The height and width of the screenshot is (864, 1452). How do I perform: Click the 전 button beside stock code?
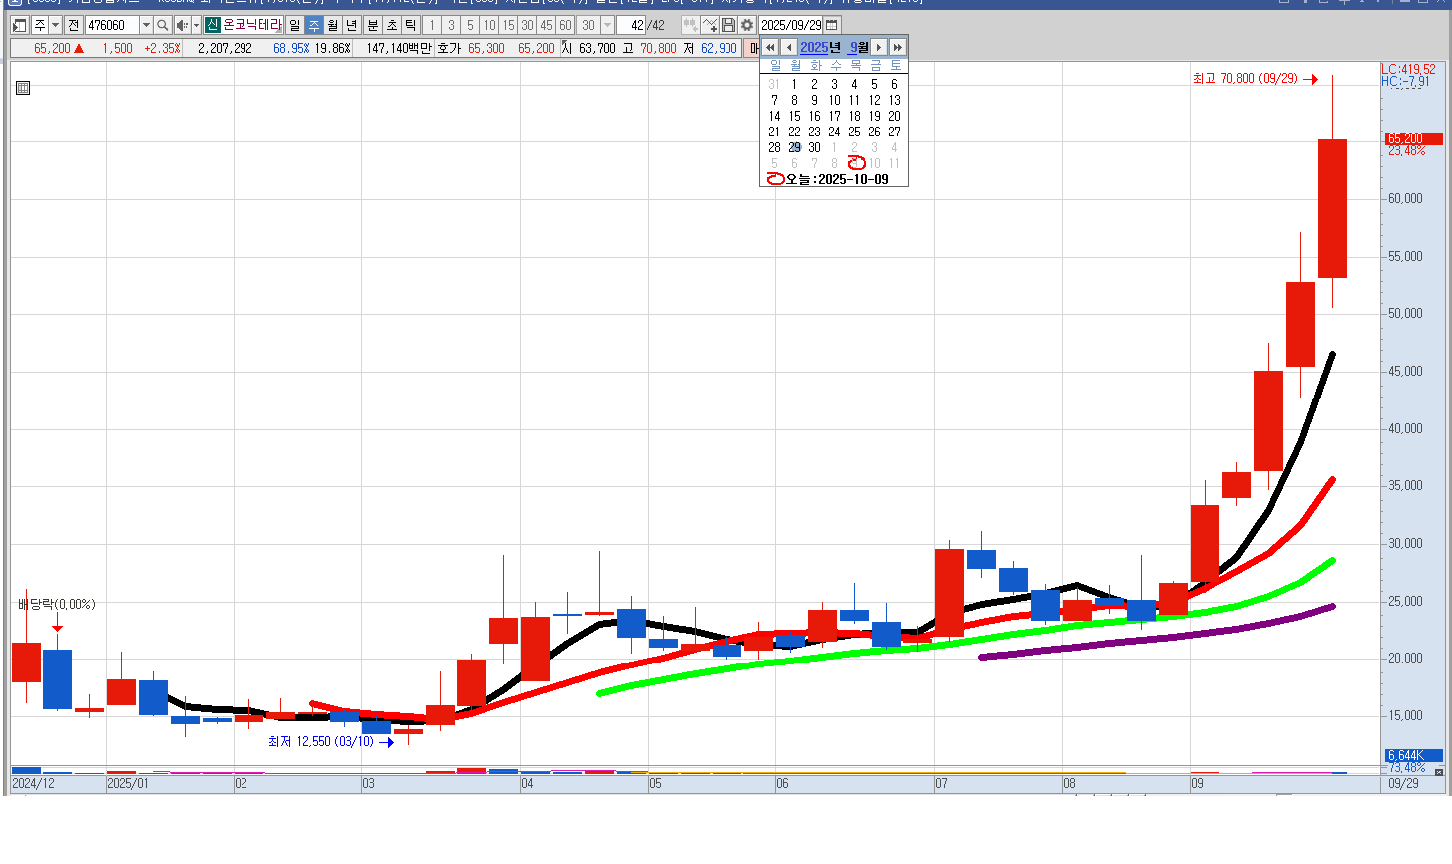(x=73, y=25)
